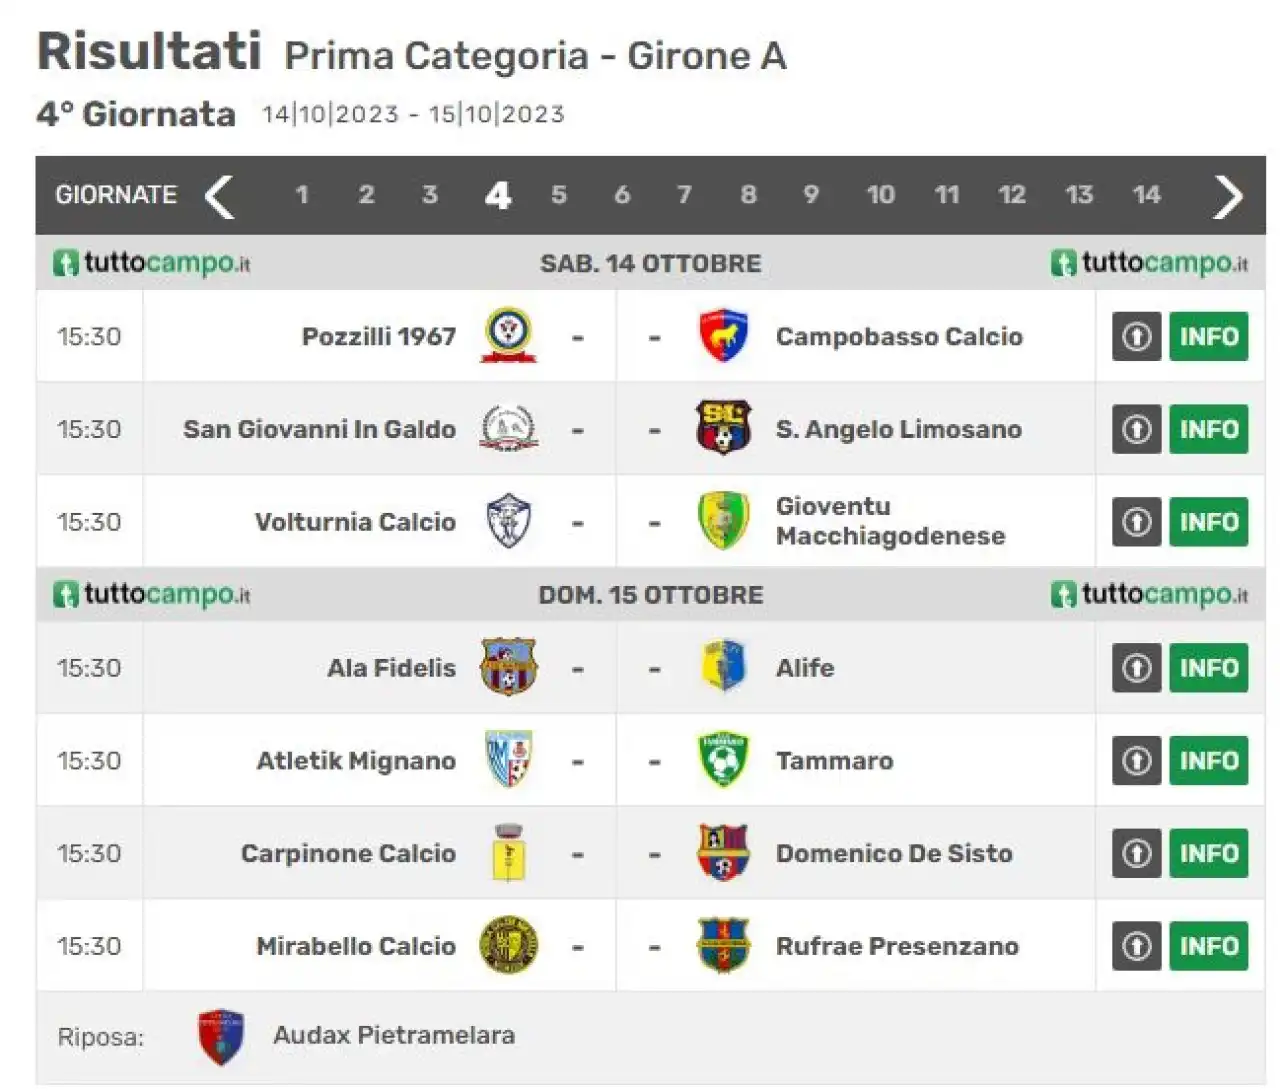This screenshot has width=1280, height=1091.
Task: Click the upload-arrow icon for Mirabello Calcio match
Action: click(x=1136, y=946)
